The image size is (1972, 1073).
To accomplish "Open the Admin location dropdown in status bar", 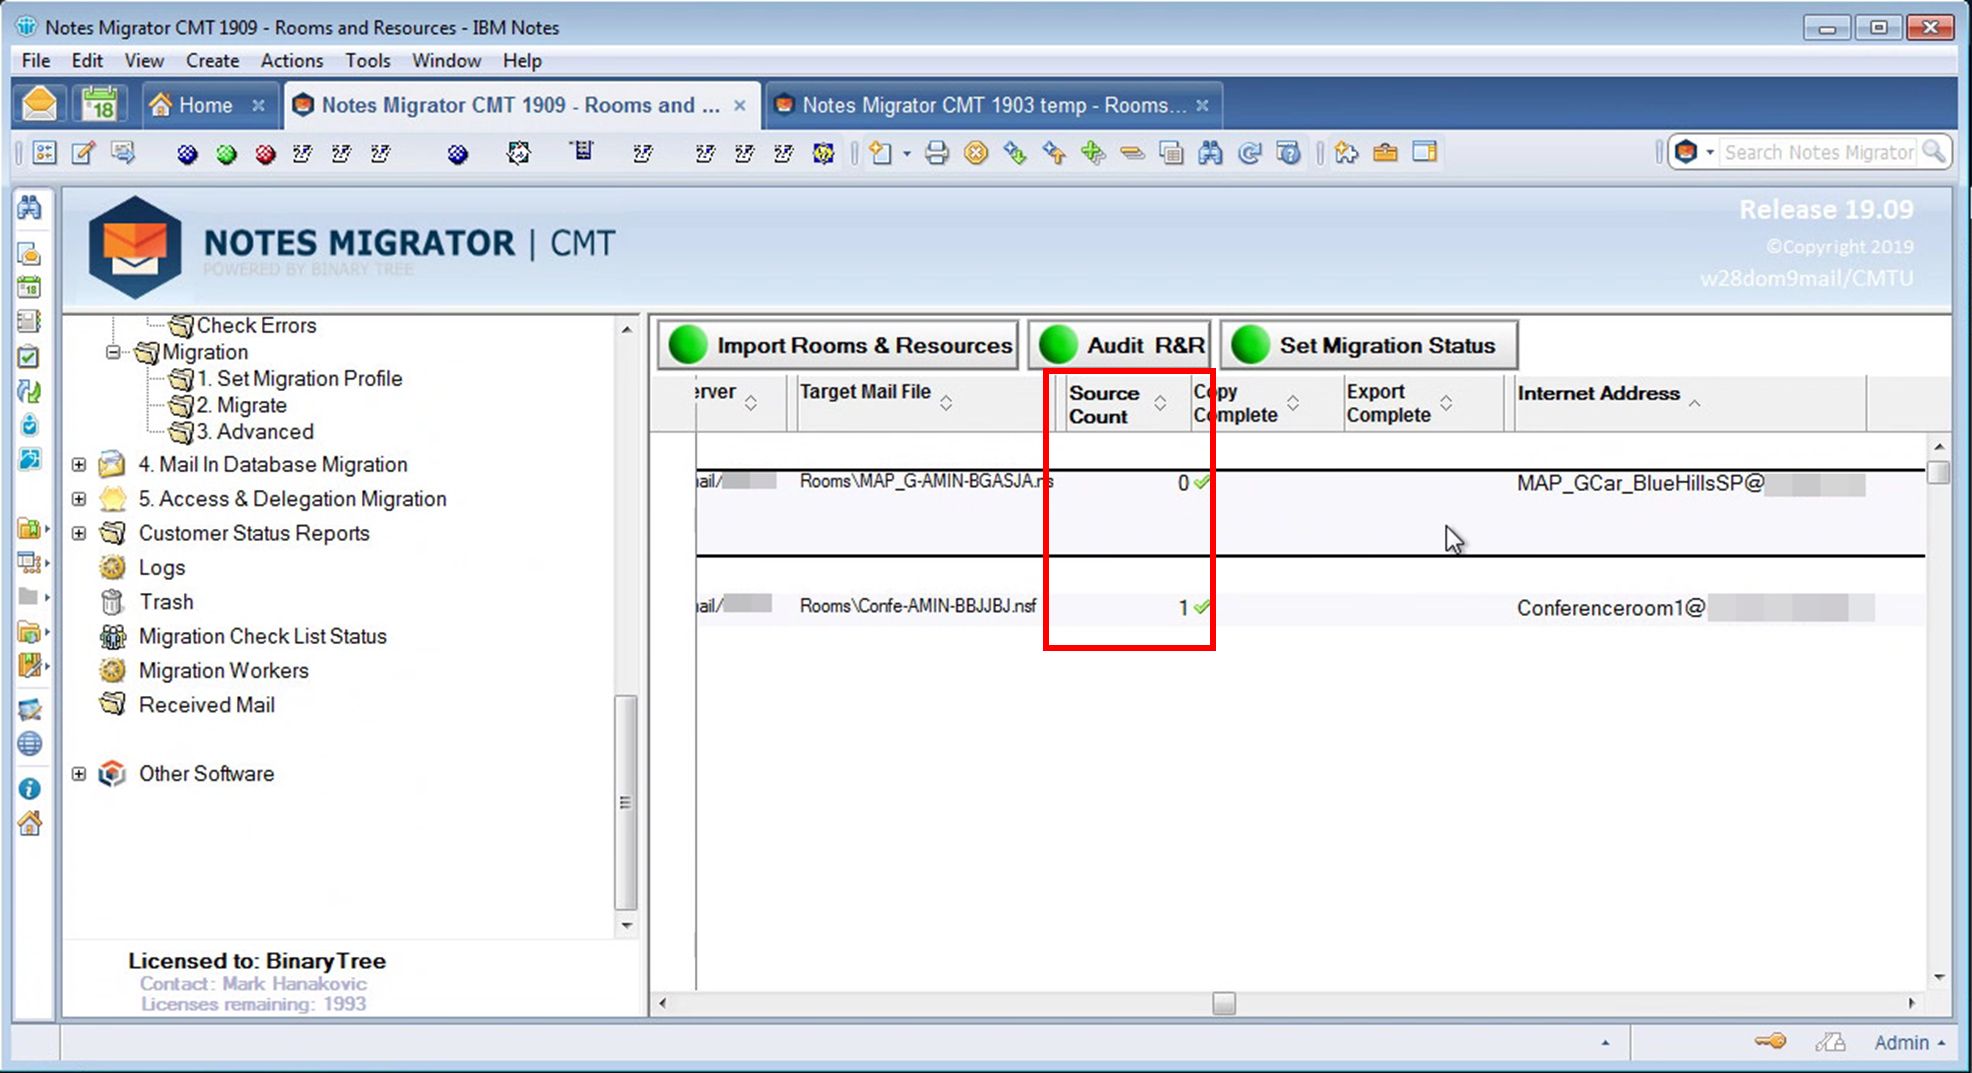I will [1910, 1042].
